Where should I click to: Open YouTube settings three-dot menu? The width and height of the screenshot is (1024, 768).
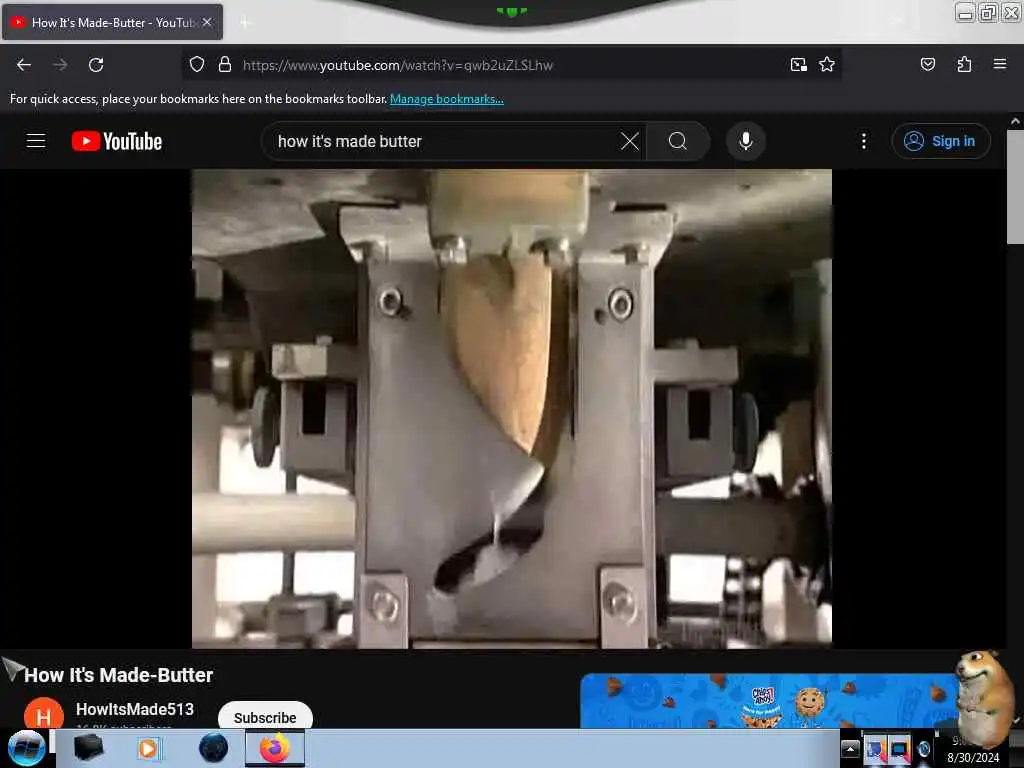863,141
